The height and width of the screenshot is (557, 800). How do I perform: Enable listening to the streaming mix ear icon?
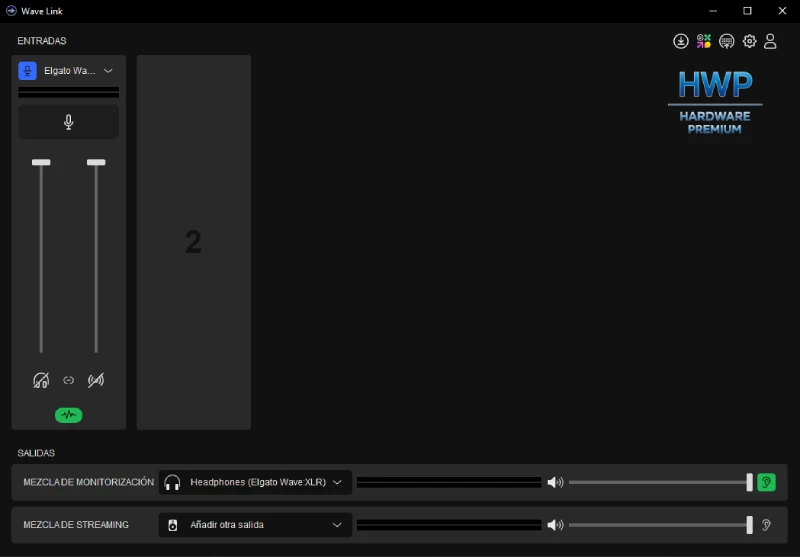click(x=766, y=525)
